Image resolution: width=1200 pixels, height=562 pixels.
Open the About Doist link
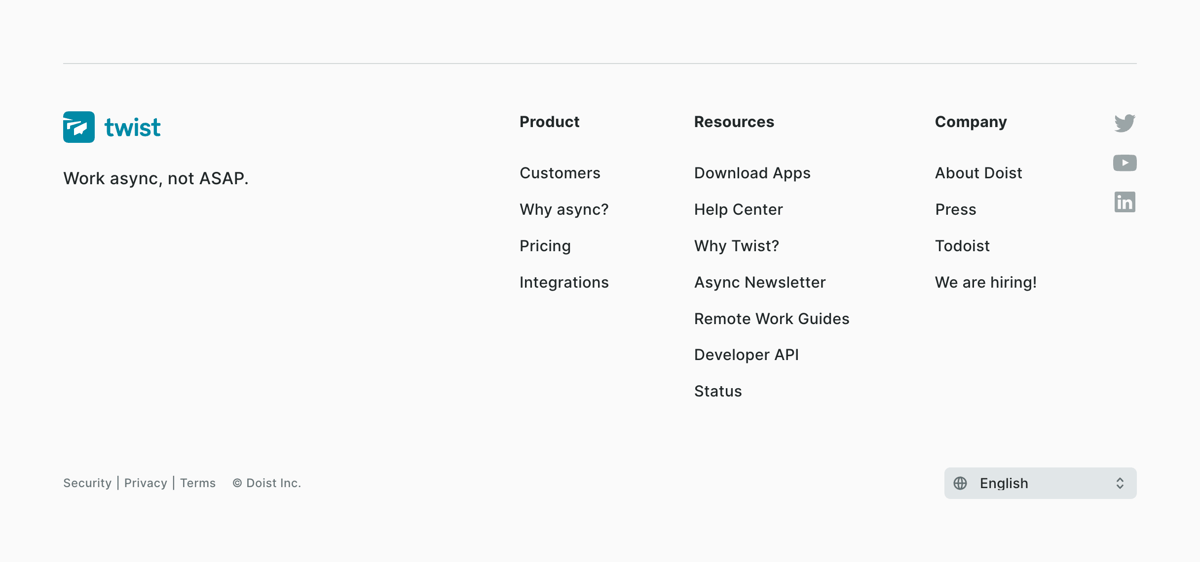pos(978,173)
